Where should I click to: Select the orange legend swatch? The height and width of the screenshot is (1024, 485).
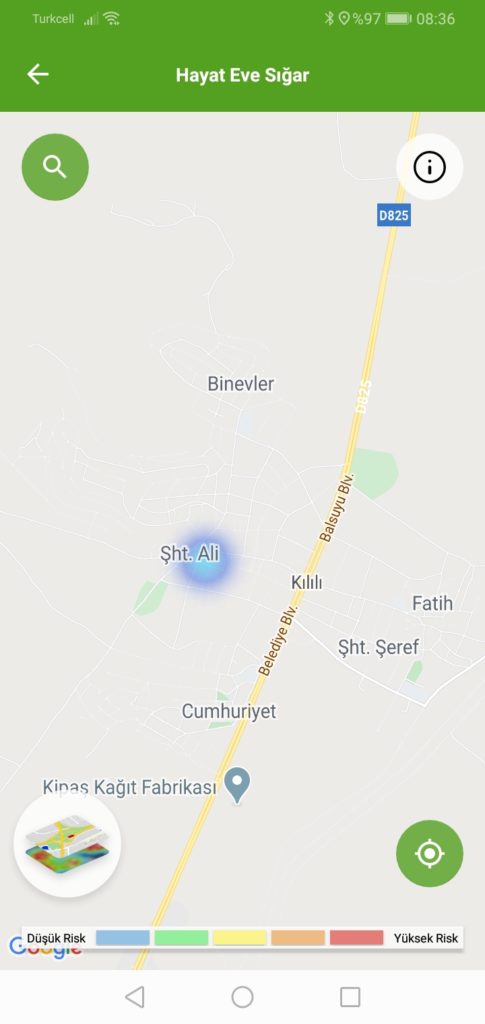pos(298,938)
